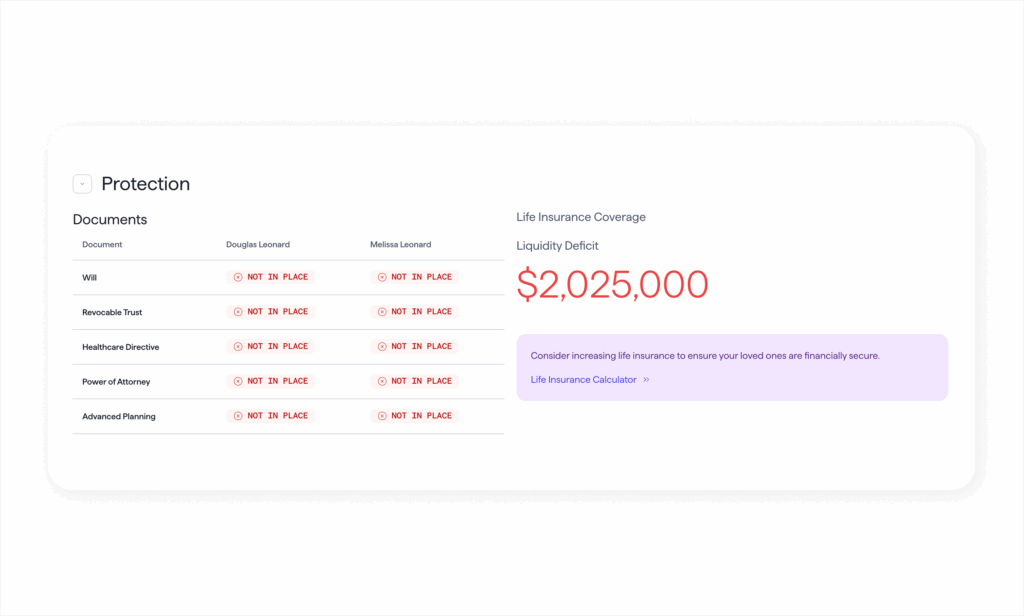The width and height of the screenshot is (1024, 616).
Task: Click the $2,025,000 liquidity deficit amount
Action: tap(612, 285)
